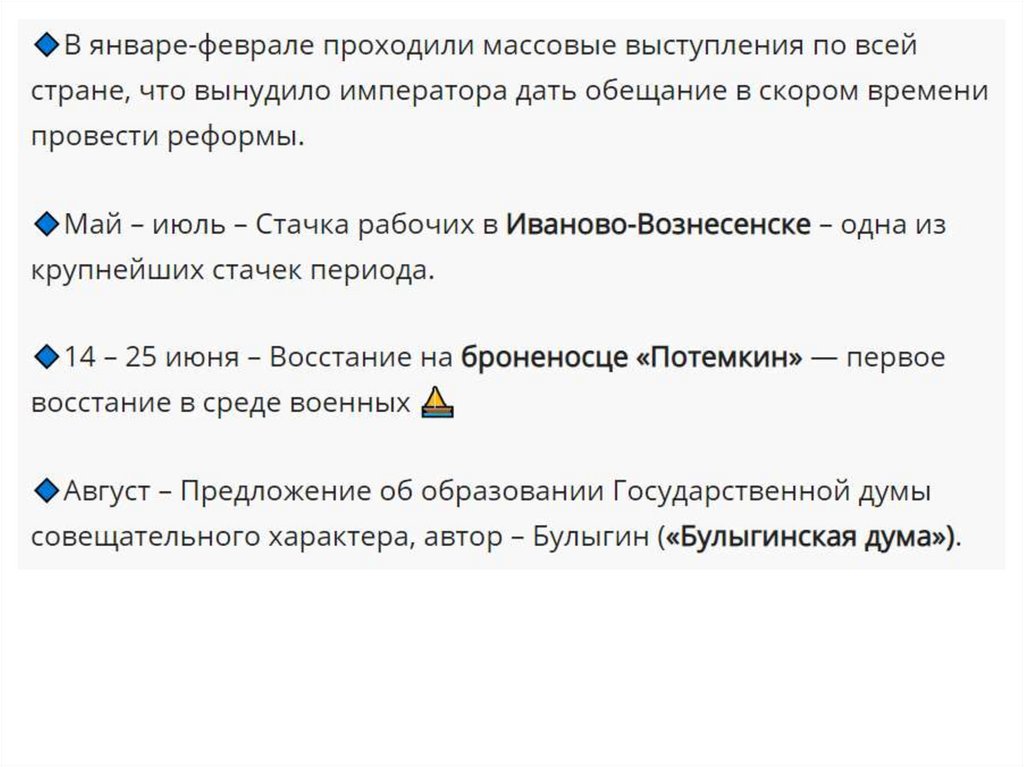This screenshot has width=1024, height=767.
Task: Click the ship emoji after "среде военных"
Action: pyautogui.click(x=438, y=403)
